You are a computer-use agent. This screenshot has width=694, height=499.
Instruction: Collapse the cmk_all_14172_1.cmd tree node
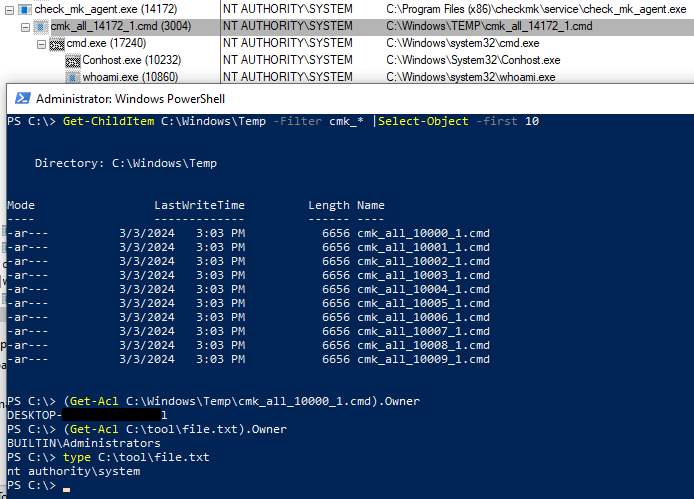26,27
